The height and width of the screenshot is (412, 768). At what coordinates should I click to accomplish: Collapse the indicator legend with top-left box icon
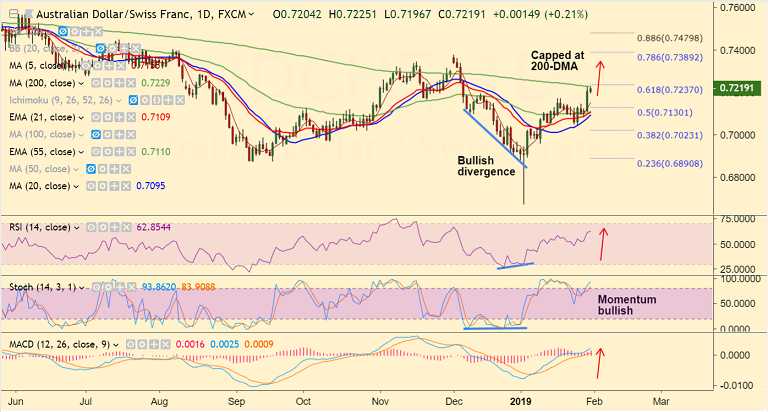tap(13, 14)
